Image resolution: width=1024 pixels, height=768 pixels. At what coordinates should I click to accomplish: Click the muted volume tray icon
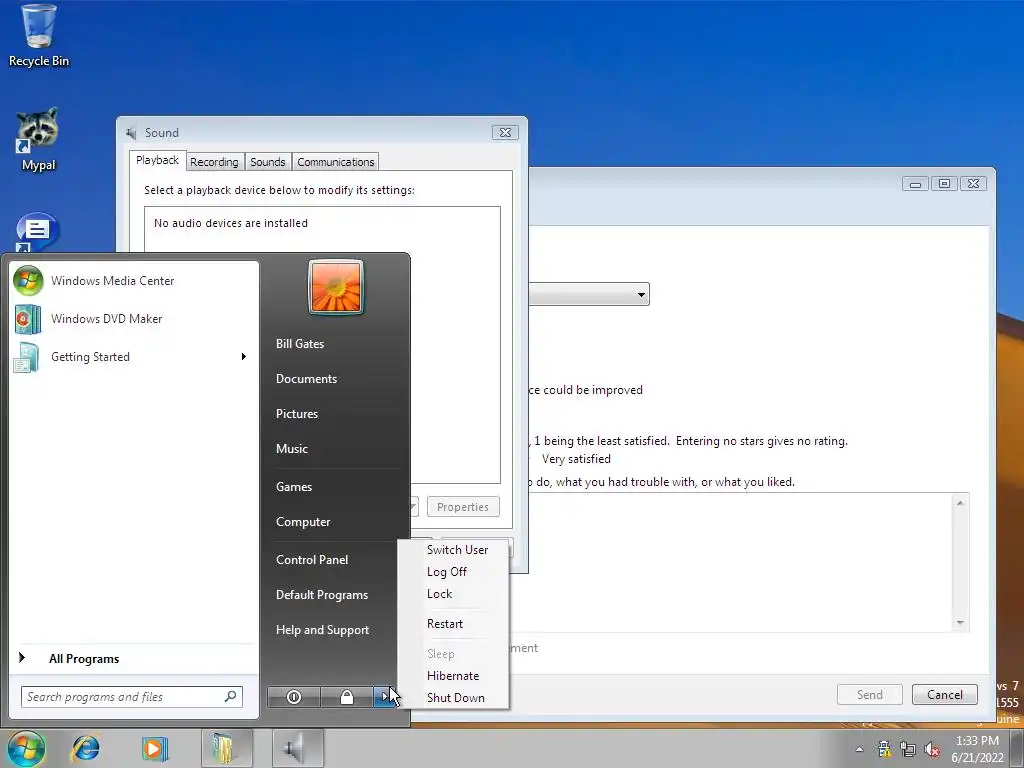pyautogui.click(x=932, y=749)
